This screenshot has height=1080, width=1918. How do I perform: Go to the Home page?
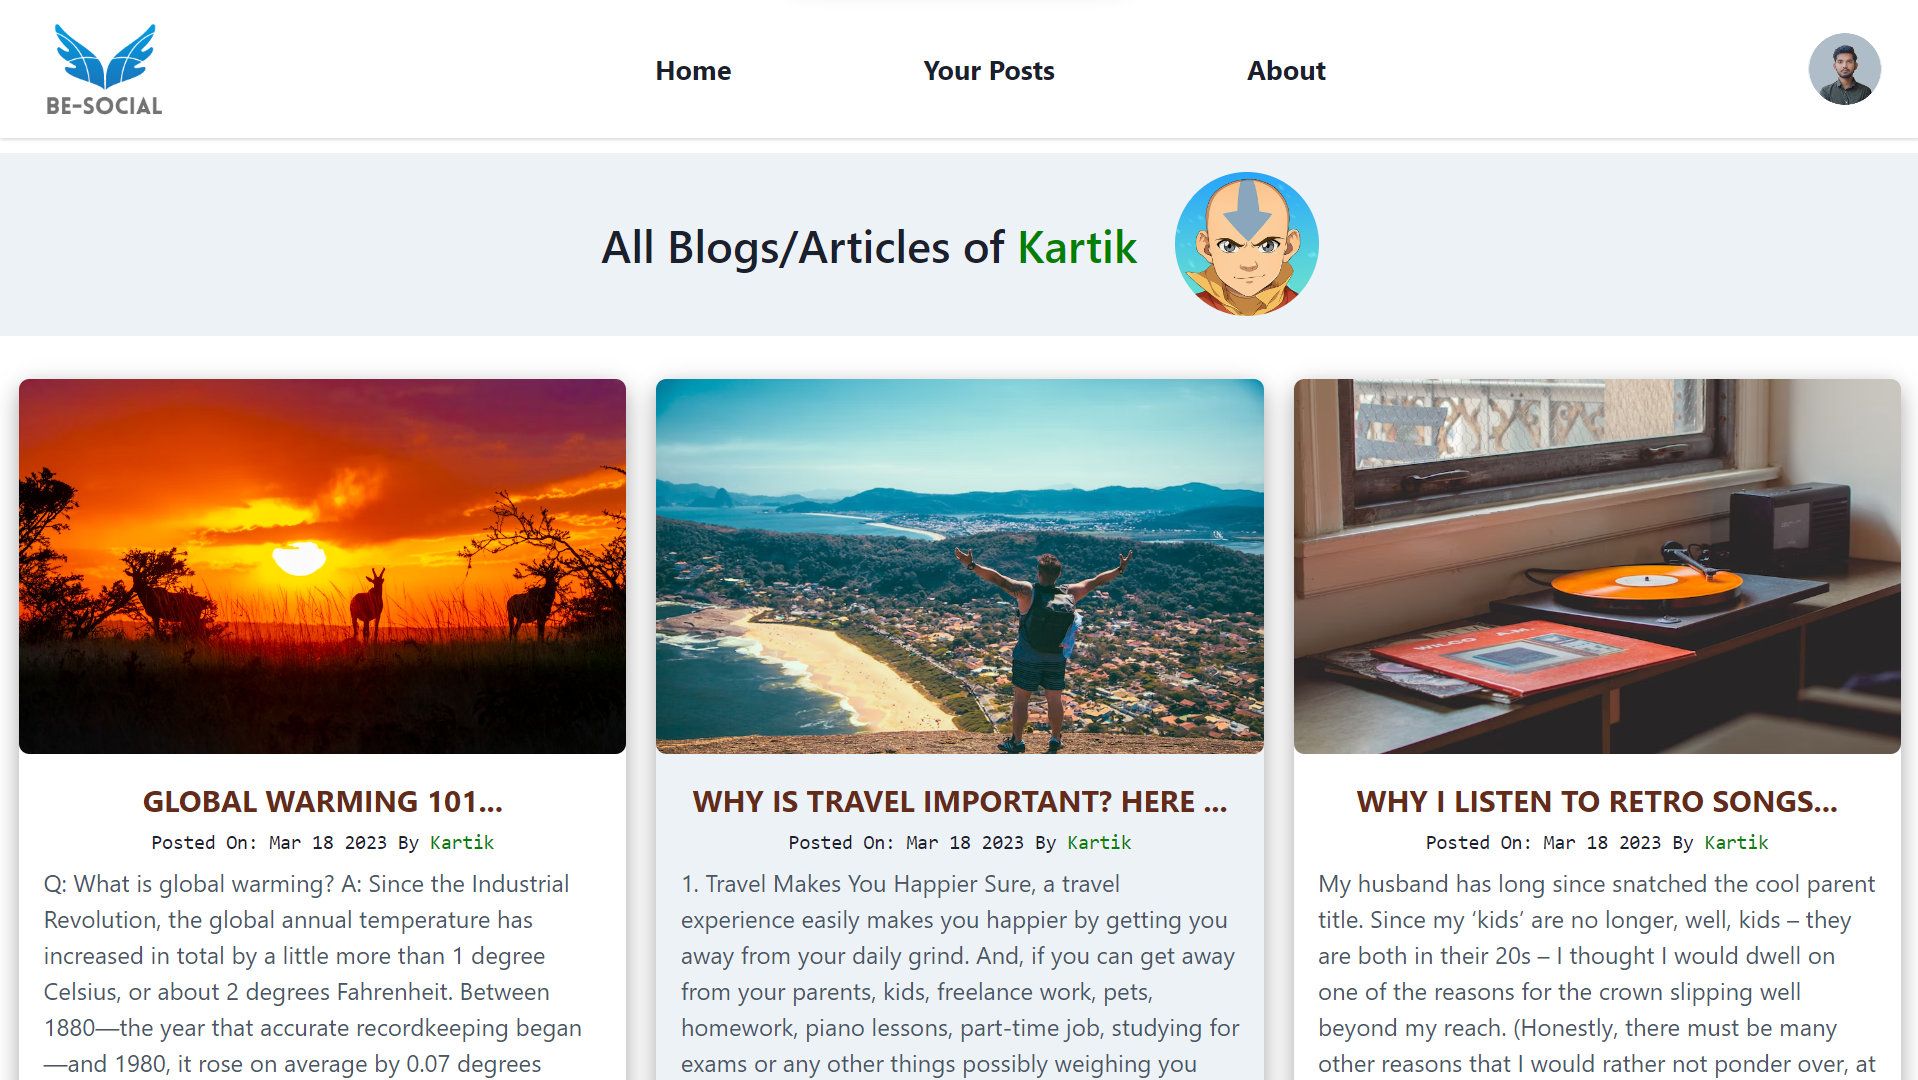693,71
